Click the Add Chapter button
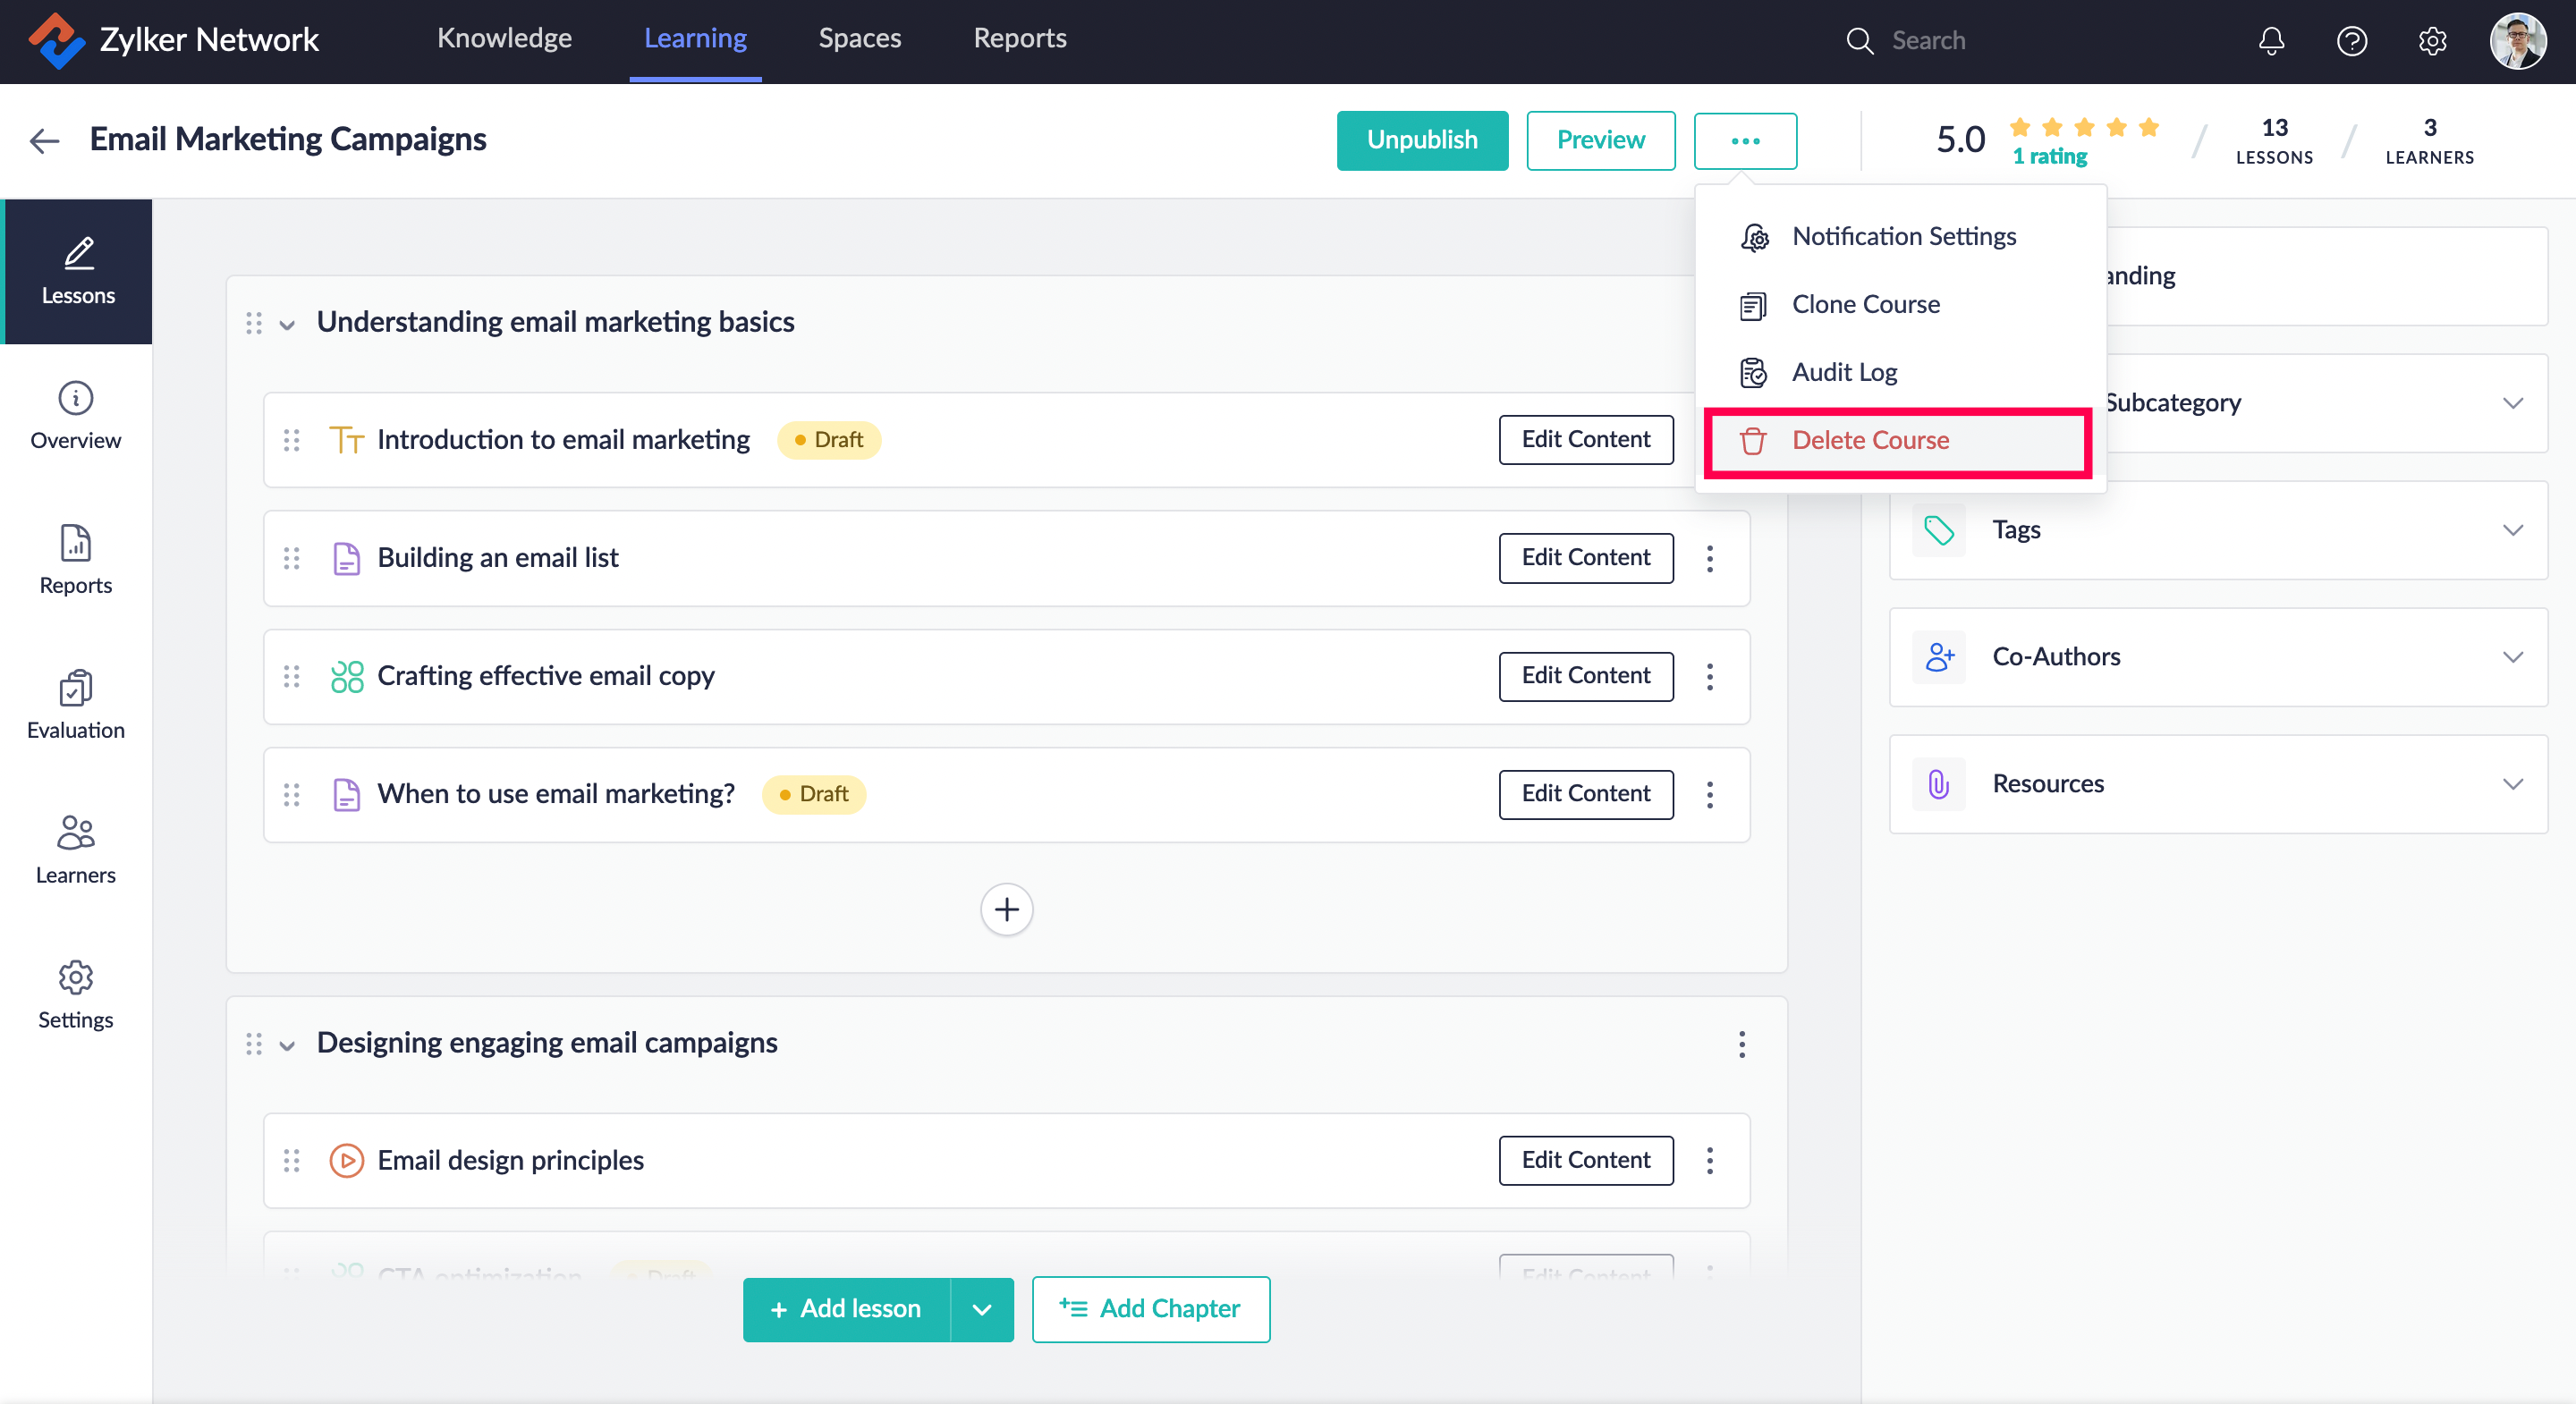Viewport: 2576px width, 1404px height. (1150, 1309)
